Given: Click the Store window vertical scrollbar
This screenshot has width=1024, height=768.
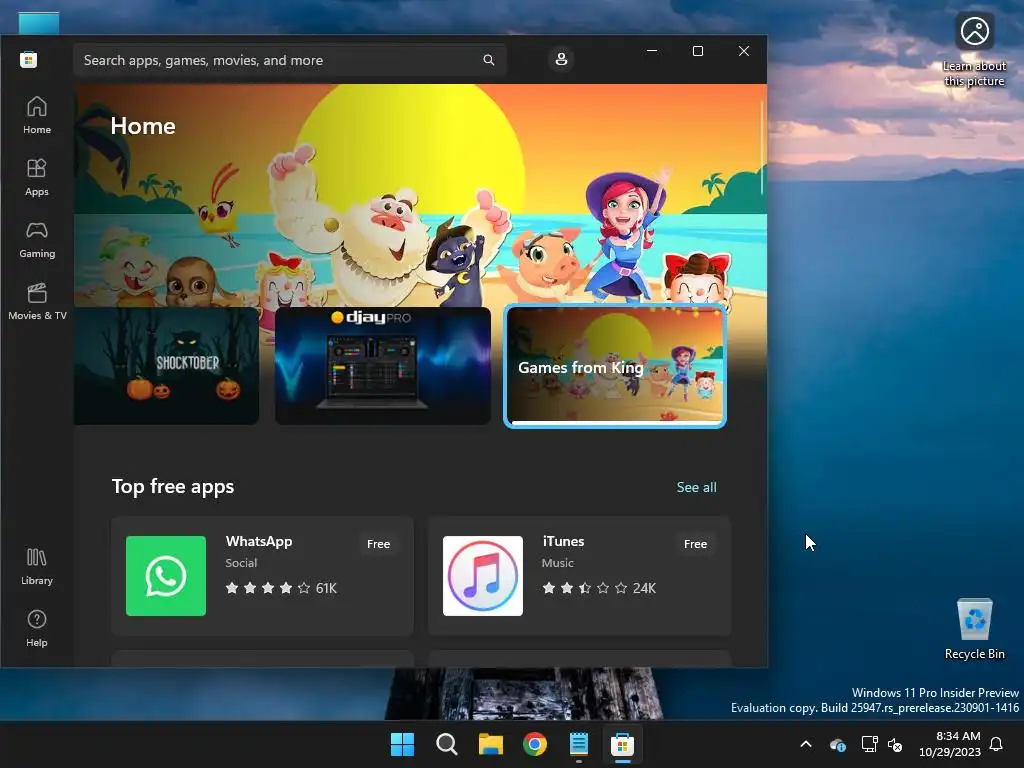Looking at the screenshot, I should pos(762,149).
